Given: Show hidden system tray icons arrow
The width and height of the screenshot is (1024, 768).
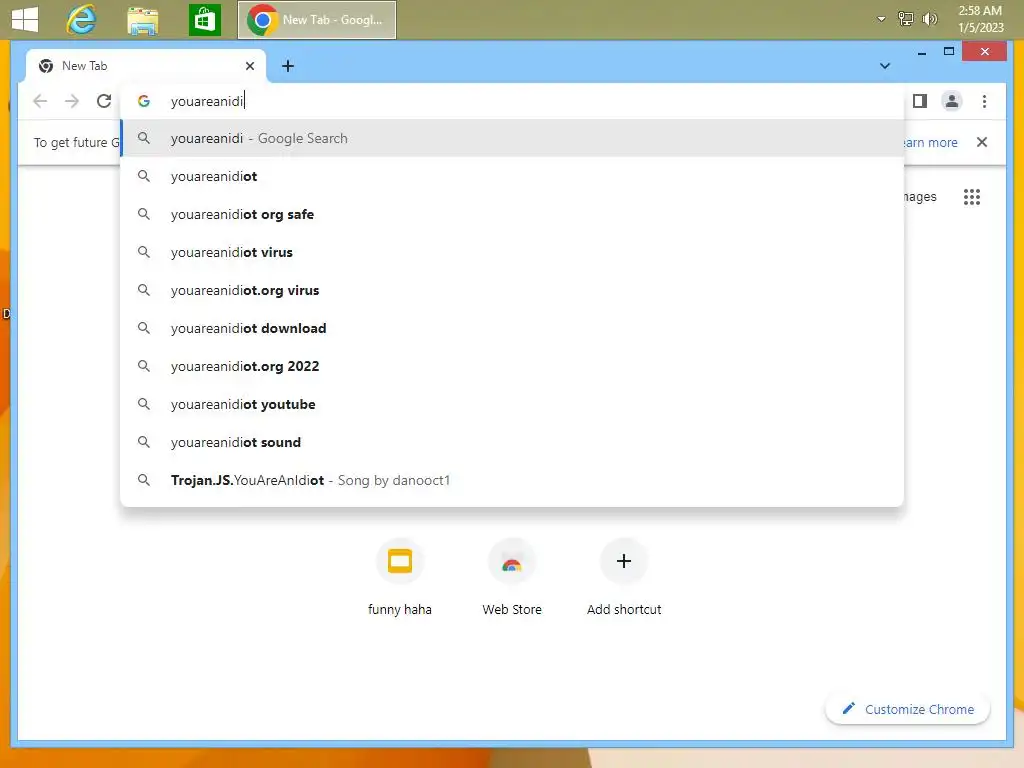Looking at the screenshot, I should 881,19.
